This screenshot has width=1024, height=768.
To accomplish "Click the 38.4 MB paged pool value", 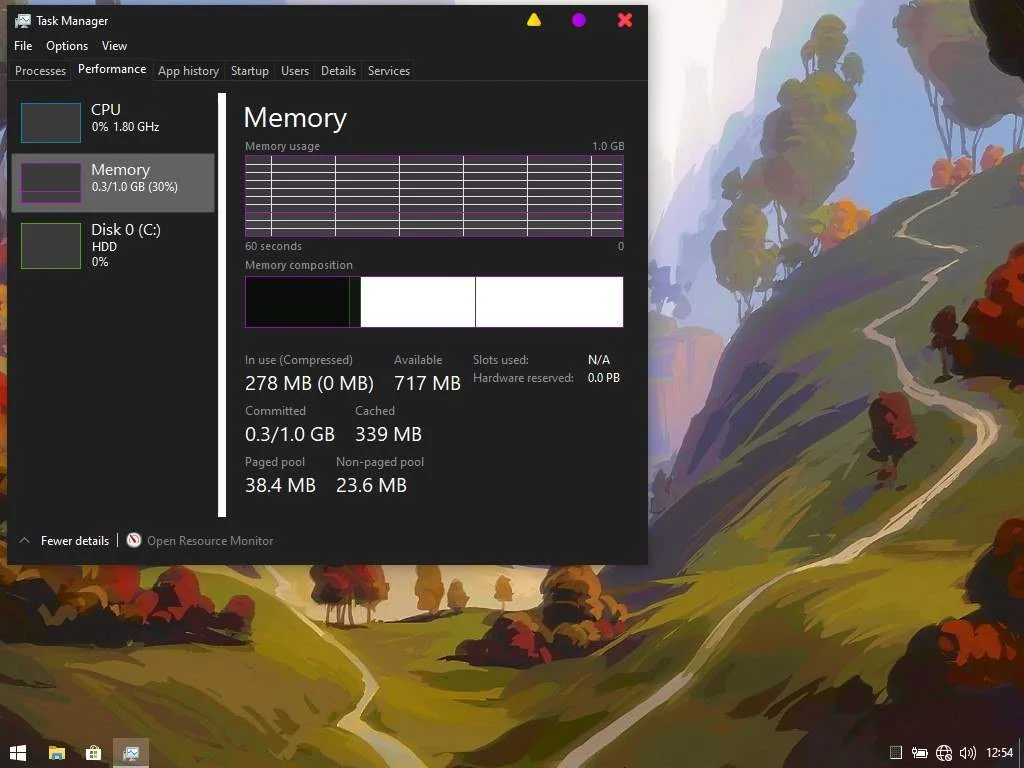I will [280, 485].
